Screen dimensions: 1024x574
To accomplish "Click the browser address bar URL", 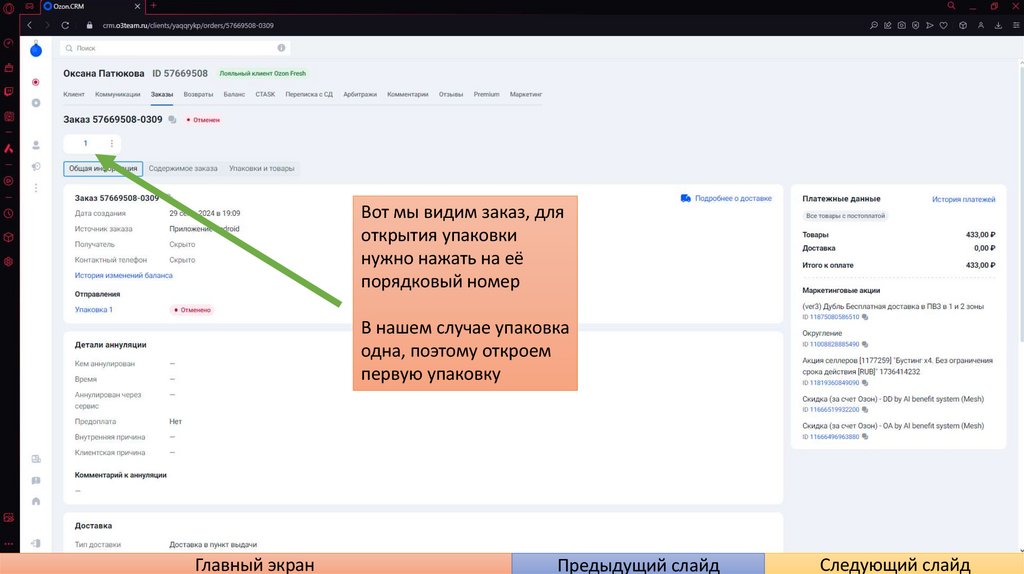I will point(188,25).
